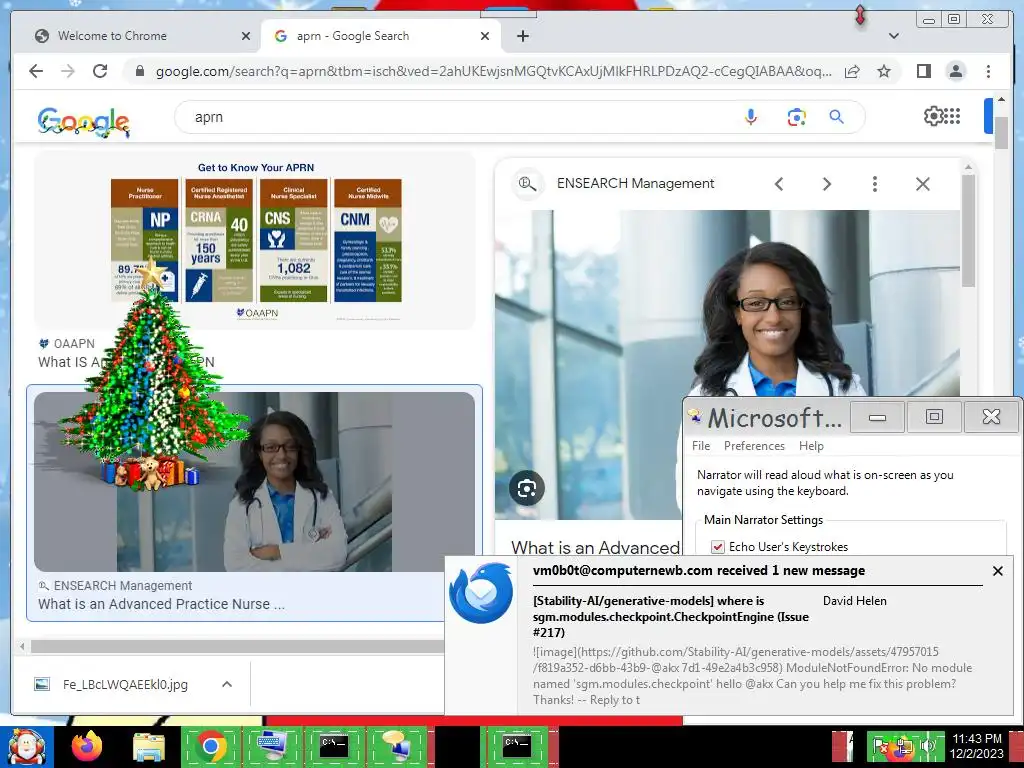Image resolution: width=1024 pixels, height=768 pixels.
Task: Open Thunderbird message about Stability-AI issue
Action: click(x=671, y=616)
